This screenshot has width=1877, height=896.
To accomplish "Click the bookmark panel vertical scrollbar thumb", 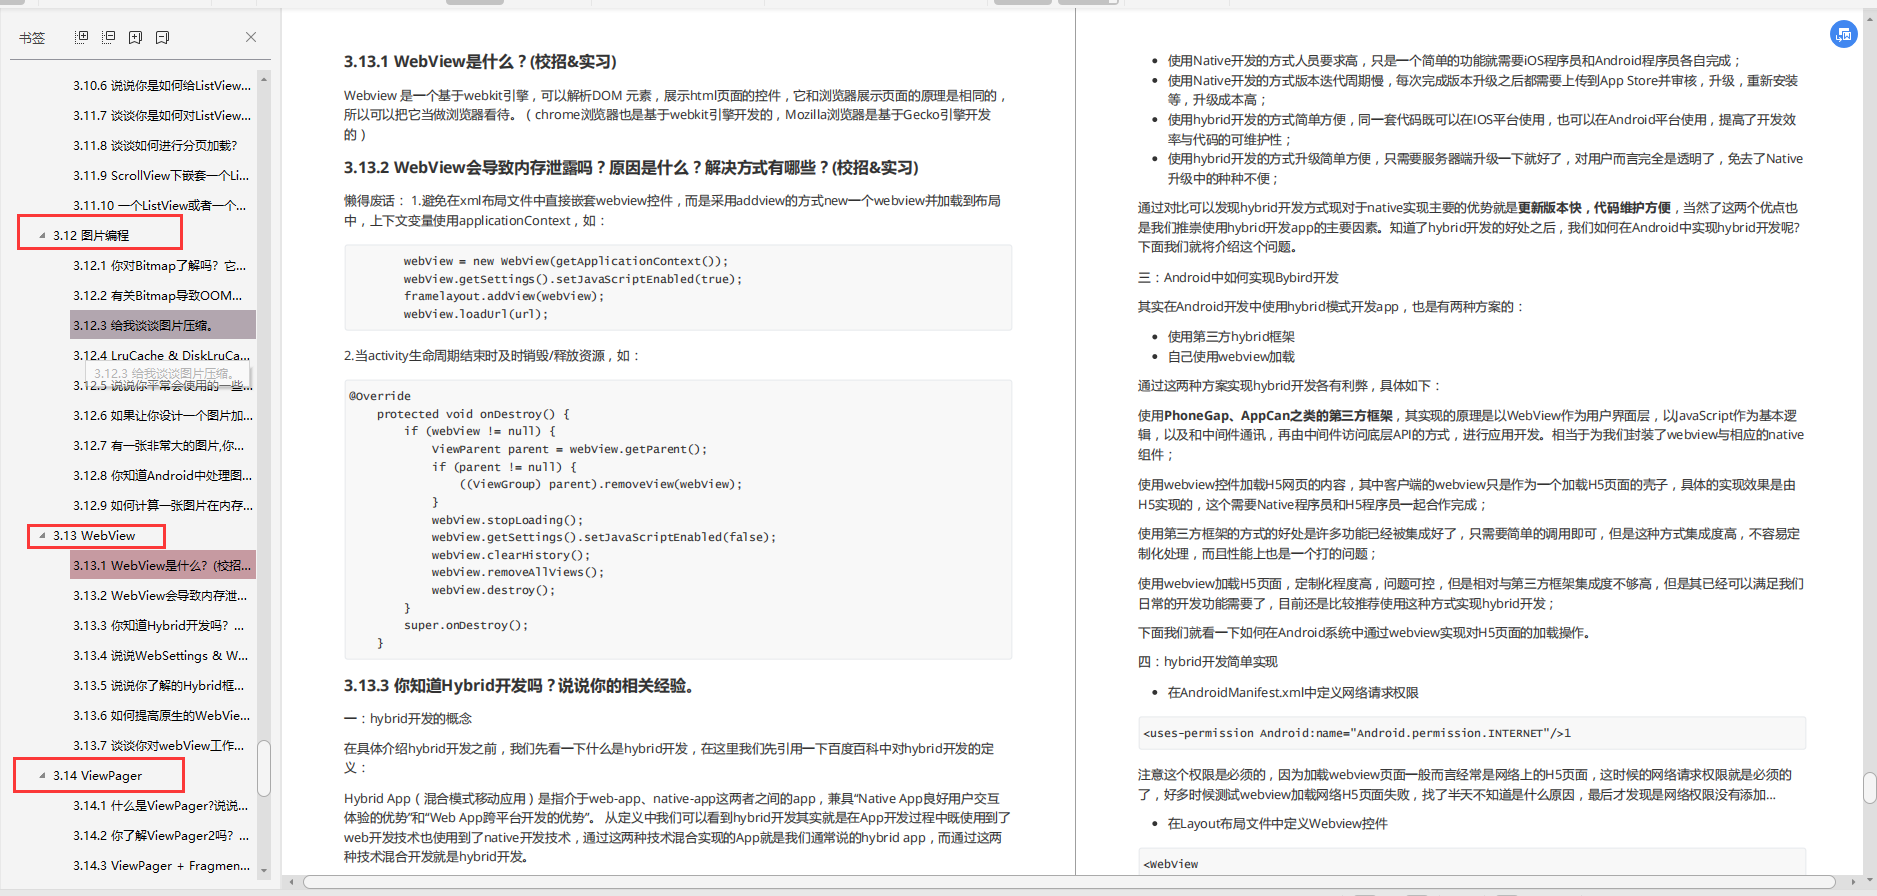I will (264, 768).
